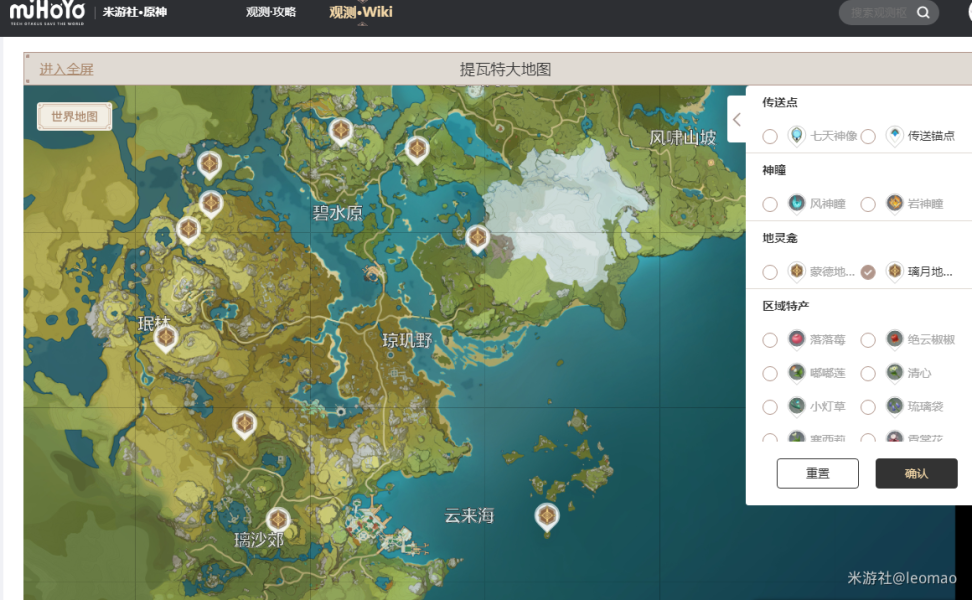Enable the 传送锚点 filter radio
This screenshot has width=972, height=600.
868,136
